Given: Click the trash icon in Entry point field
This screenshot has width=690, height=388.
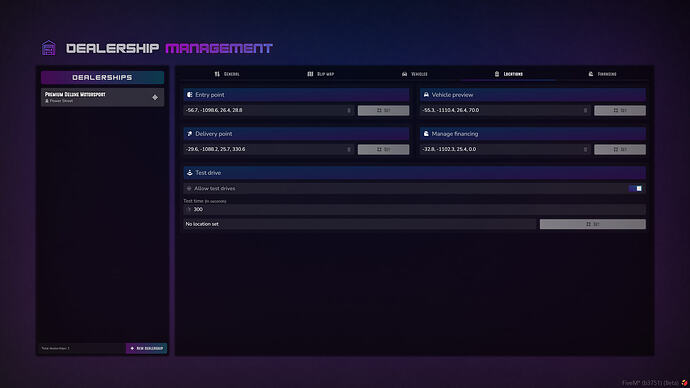Looking at the screenshot, I should pyautogui.click(x=349, y=110).
